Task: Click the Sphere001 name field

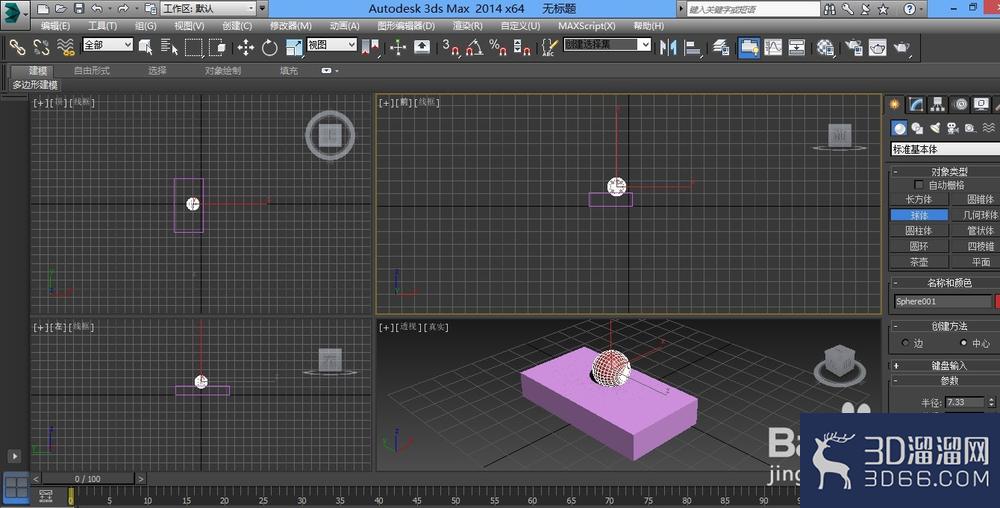Action: (x=943, y=301)
